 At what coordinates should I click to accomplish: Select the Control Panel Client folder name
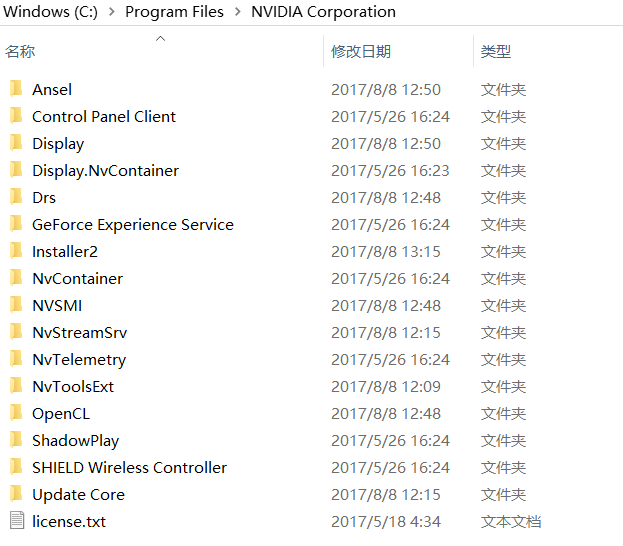pyautogui.click(x=104, y=117)
